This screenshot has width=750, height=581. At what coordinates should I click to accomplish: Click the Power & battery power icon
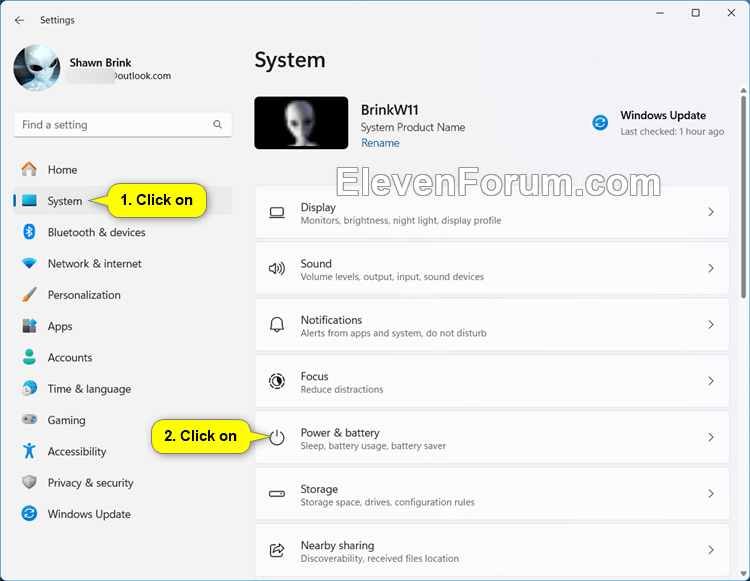pos(276,437)
